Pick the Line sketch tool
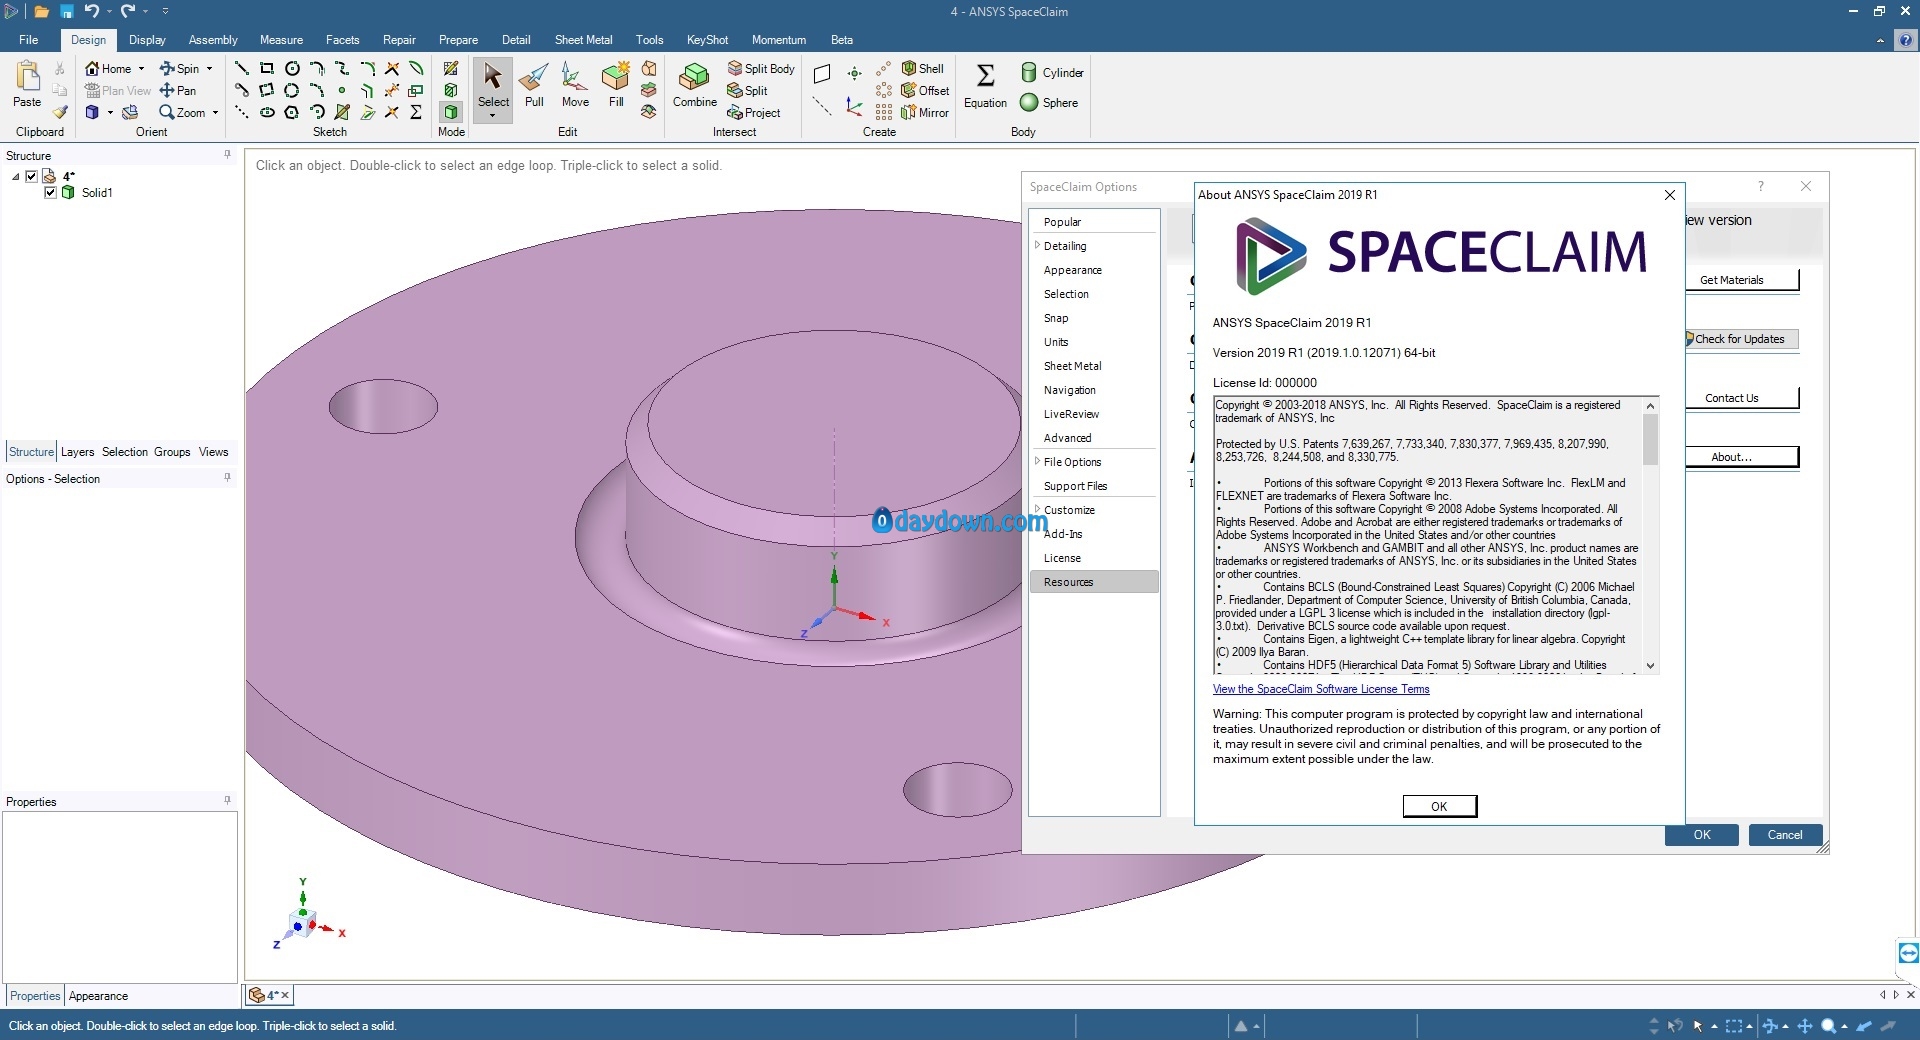 click(242, 68)
